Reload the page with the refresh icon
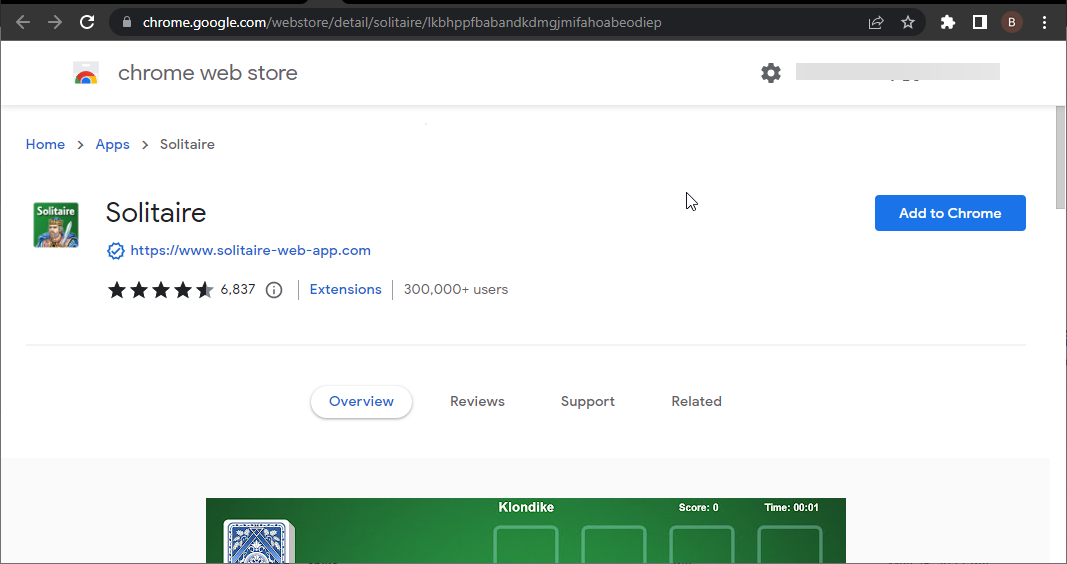 pyautogui.click(x=87, y=22)
